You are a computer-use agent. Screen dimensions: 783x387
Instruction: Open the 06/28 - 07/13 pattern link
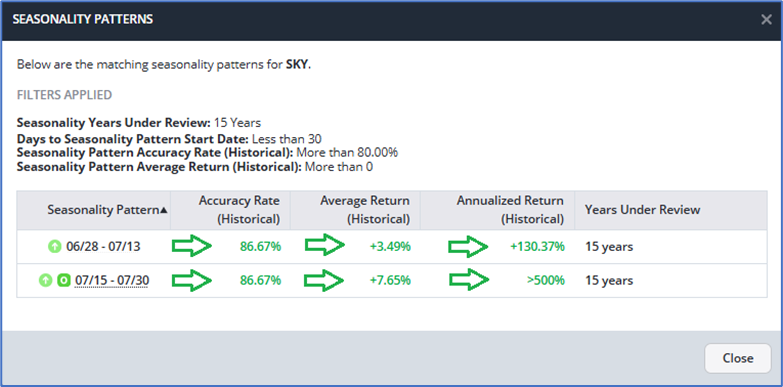103,246
